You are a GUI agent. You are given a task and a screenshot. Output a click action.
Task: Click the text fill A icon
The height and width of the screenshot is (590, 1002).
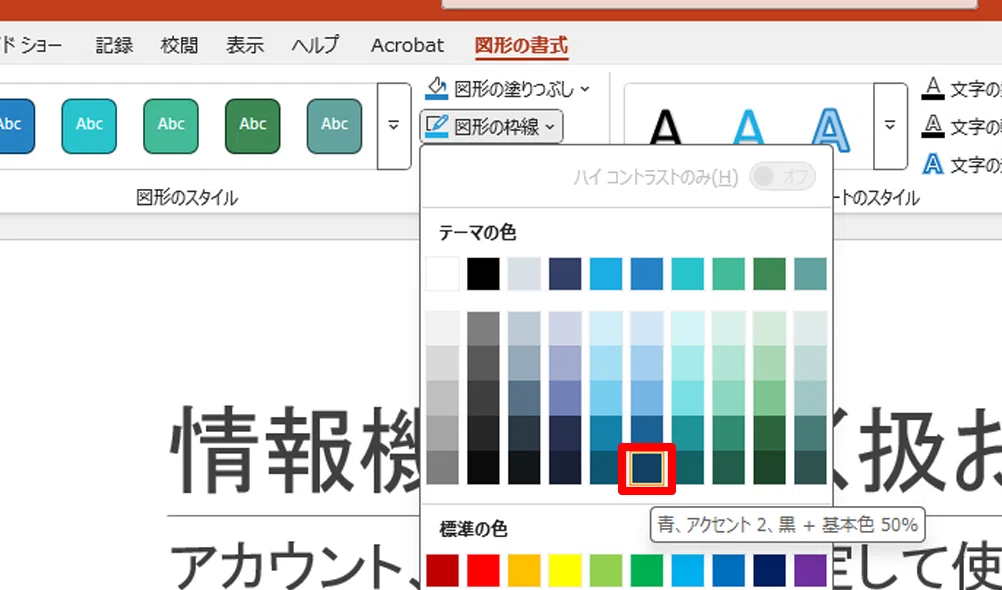pyautogui.click(x=933, y=88)
